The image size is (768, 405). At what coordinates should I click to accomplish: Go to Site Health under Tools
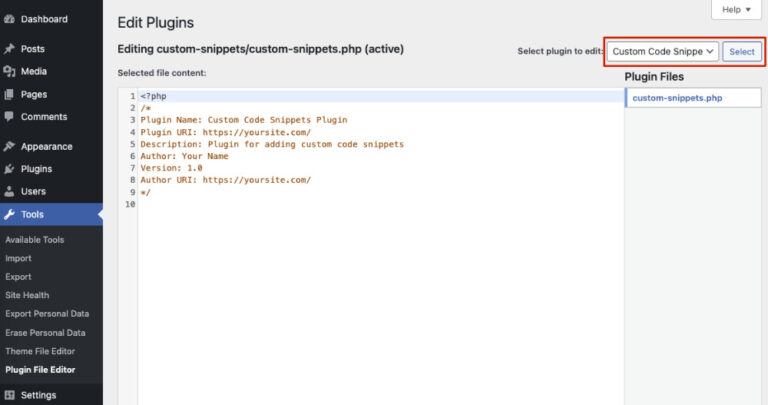[27, 295]
